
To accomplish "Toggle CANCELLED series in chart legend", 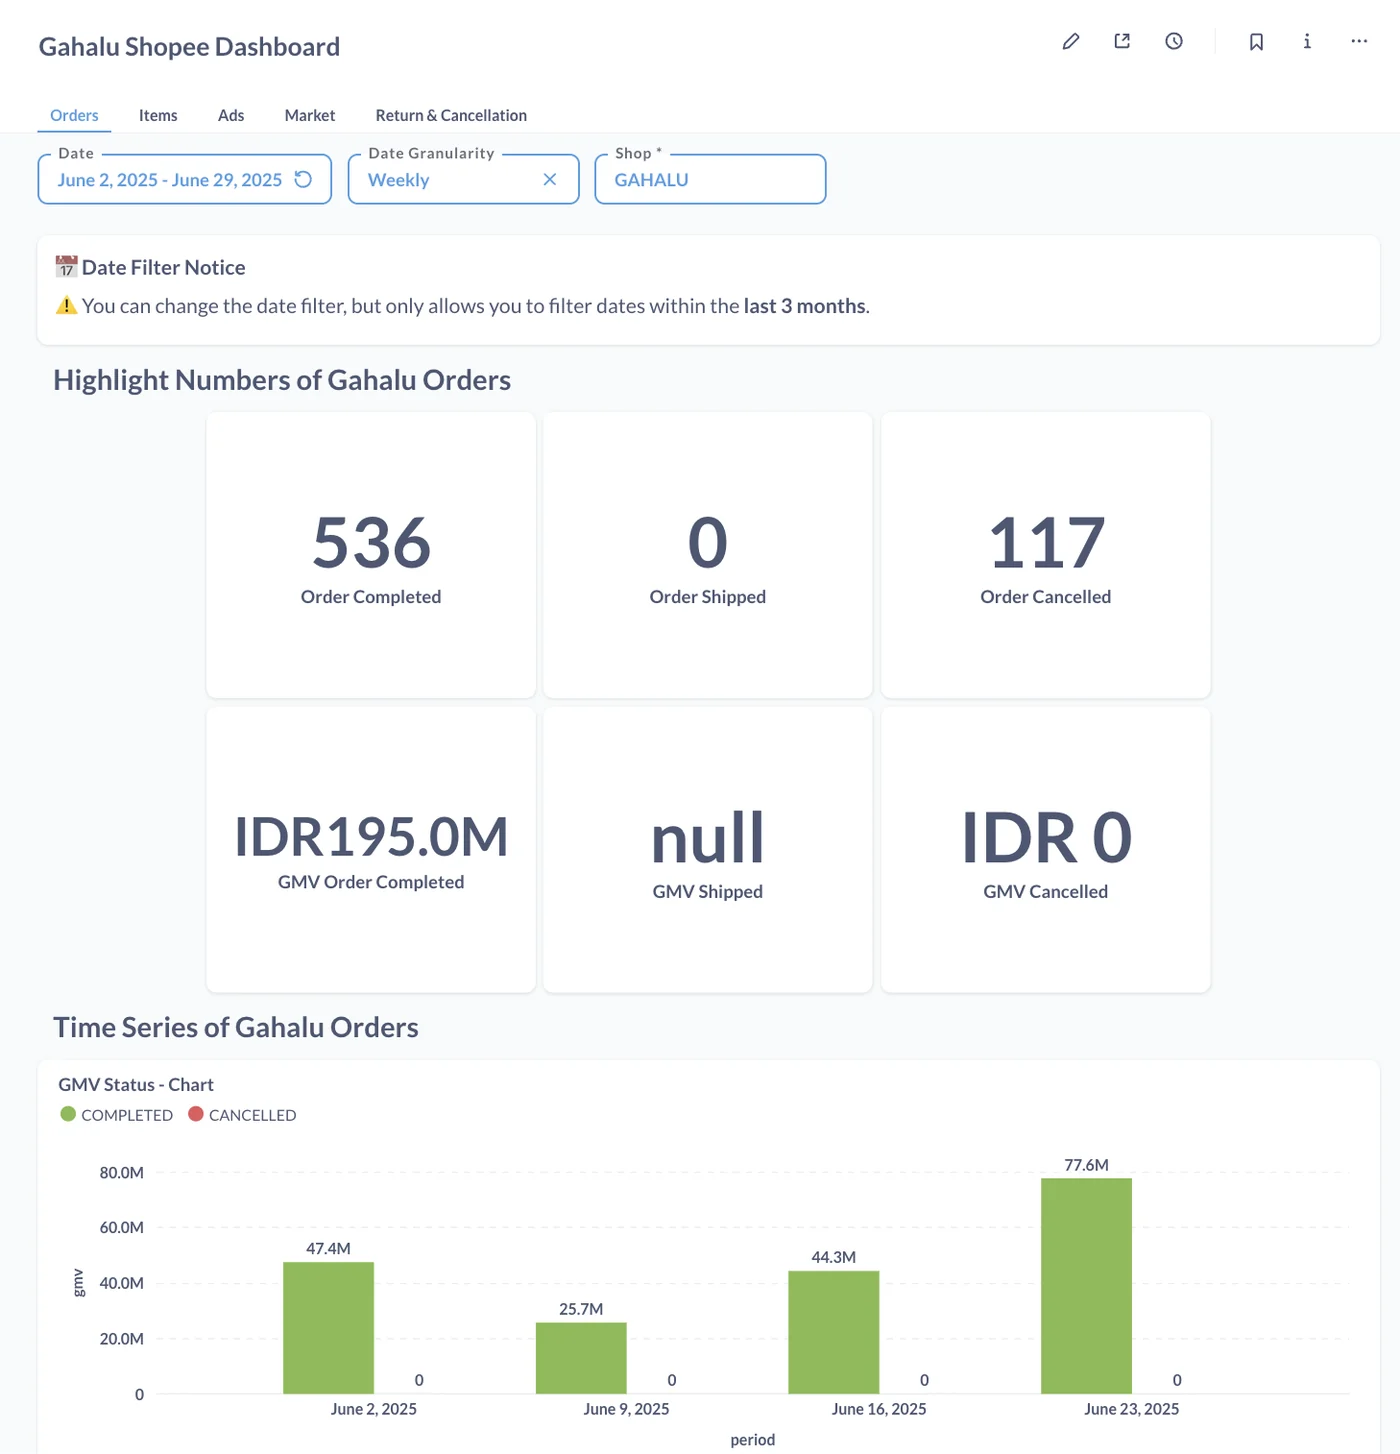I will coord(243,1115).
